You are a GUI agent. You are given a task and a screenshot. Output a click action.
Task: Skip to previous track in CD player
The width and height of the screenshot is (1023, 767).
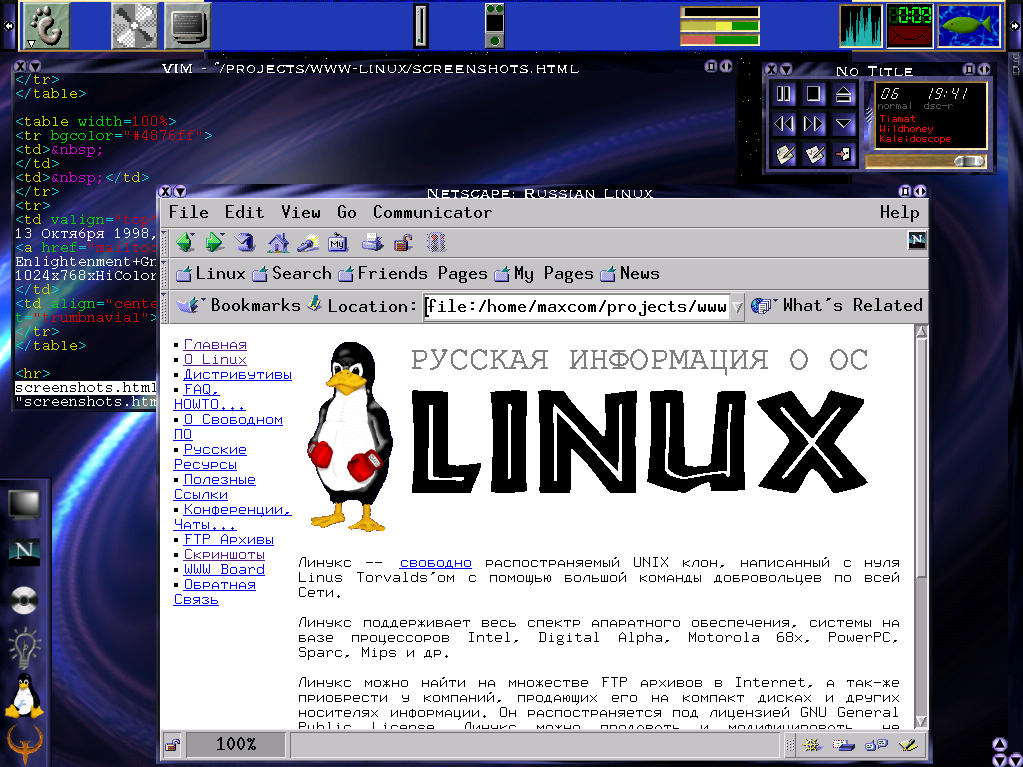coord(784,124)
